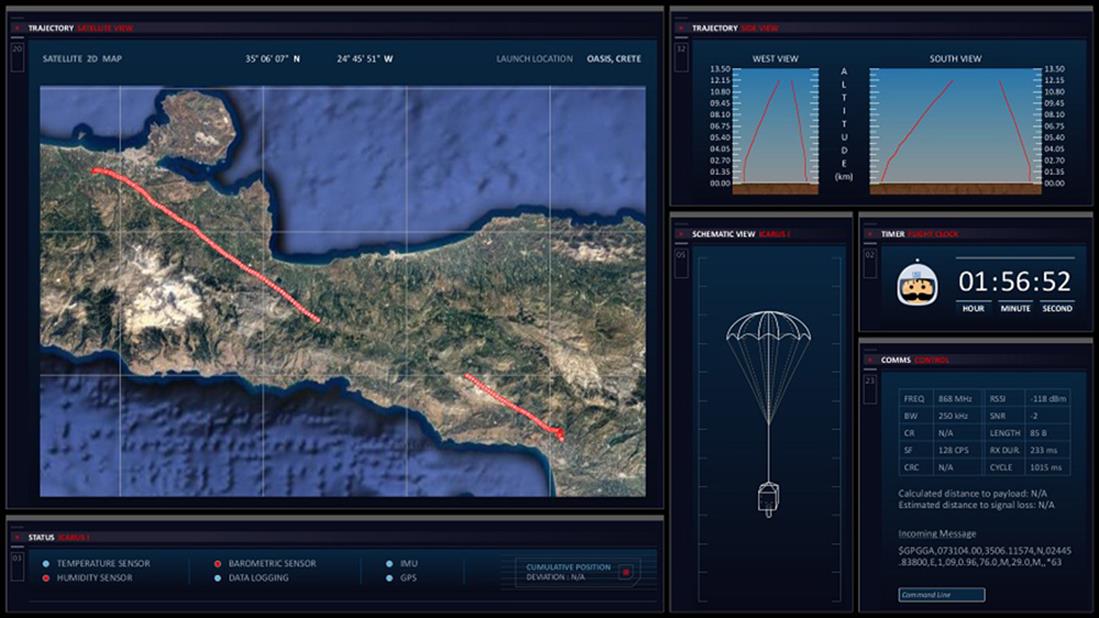Viewport: 1099px width, 618px height.
Task: Click the red icon on Status panel header
Action: coord(17,537)
